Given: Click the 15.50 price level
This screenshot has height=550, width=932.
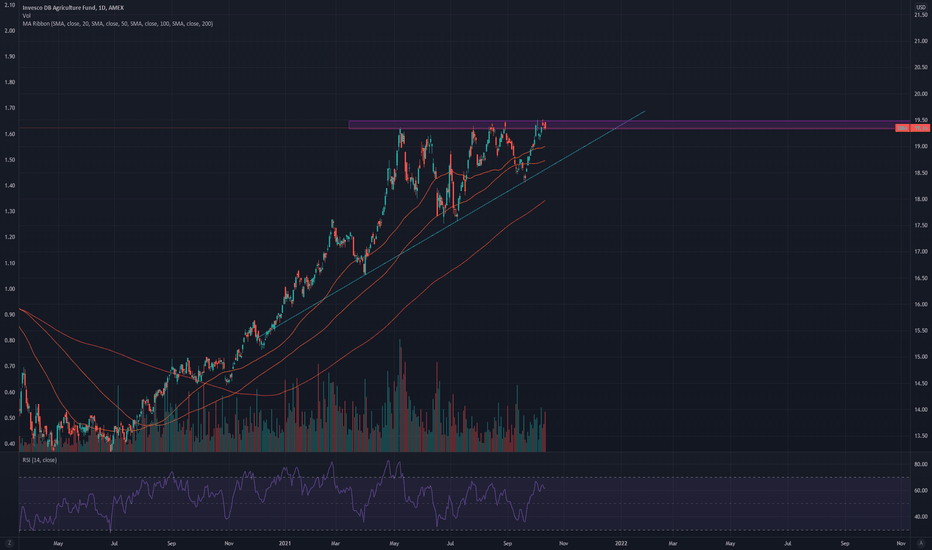Looking at the screenshot, I should pyautogui.click(x=921, y=331).
